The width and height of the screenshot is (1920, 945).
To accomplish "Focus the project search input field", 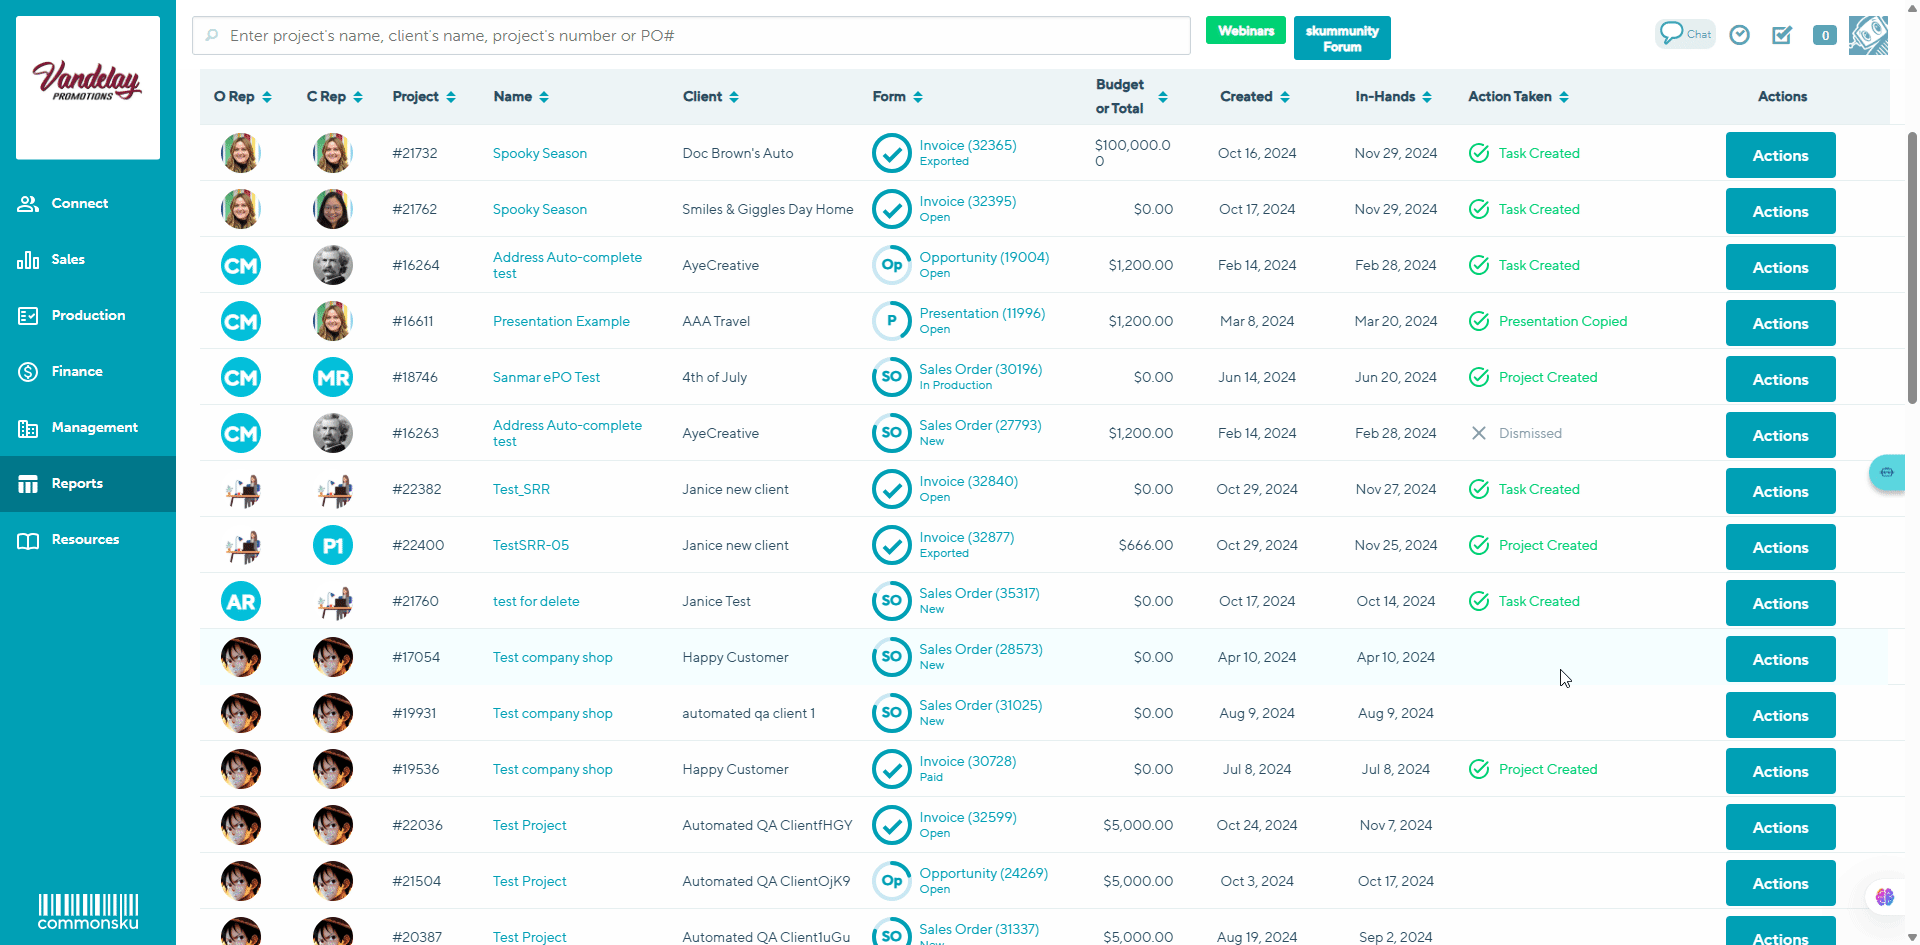I will click(690, 36).
